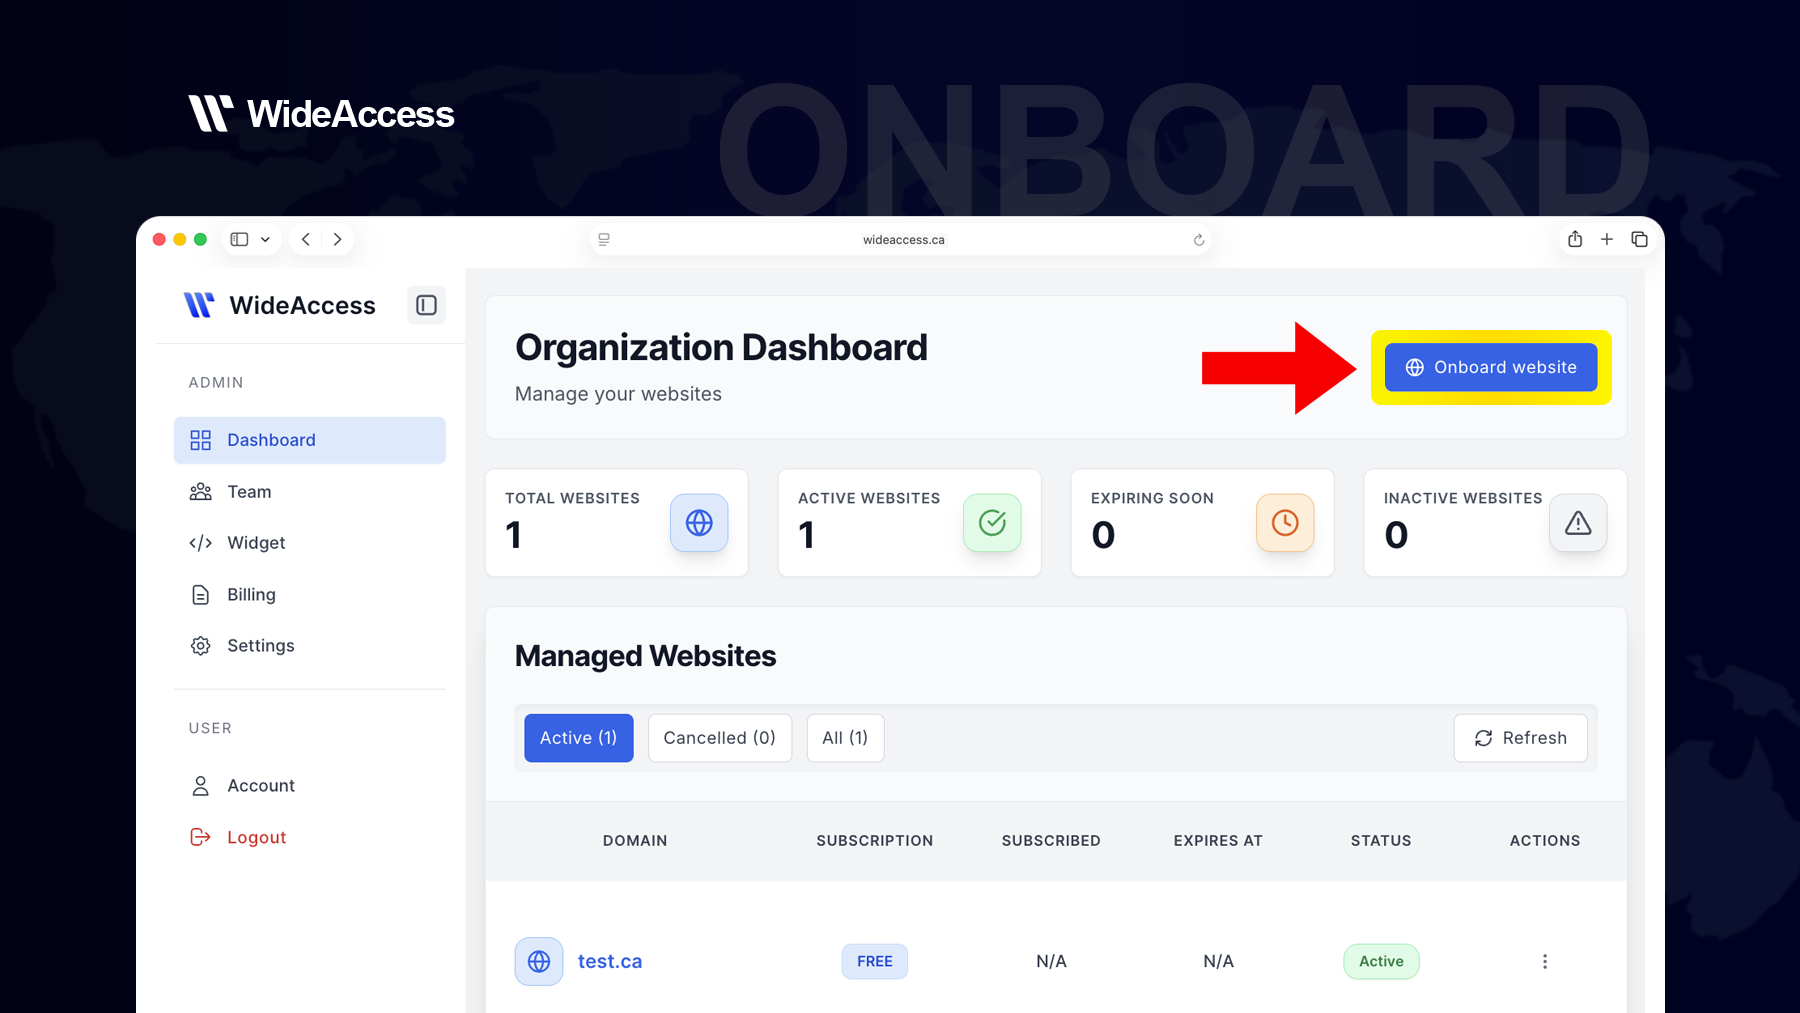Screen dimensions: 1800x1013
Task: Click the globe icon beside test.ca
Action: click(539, 961)
